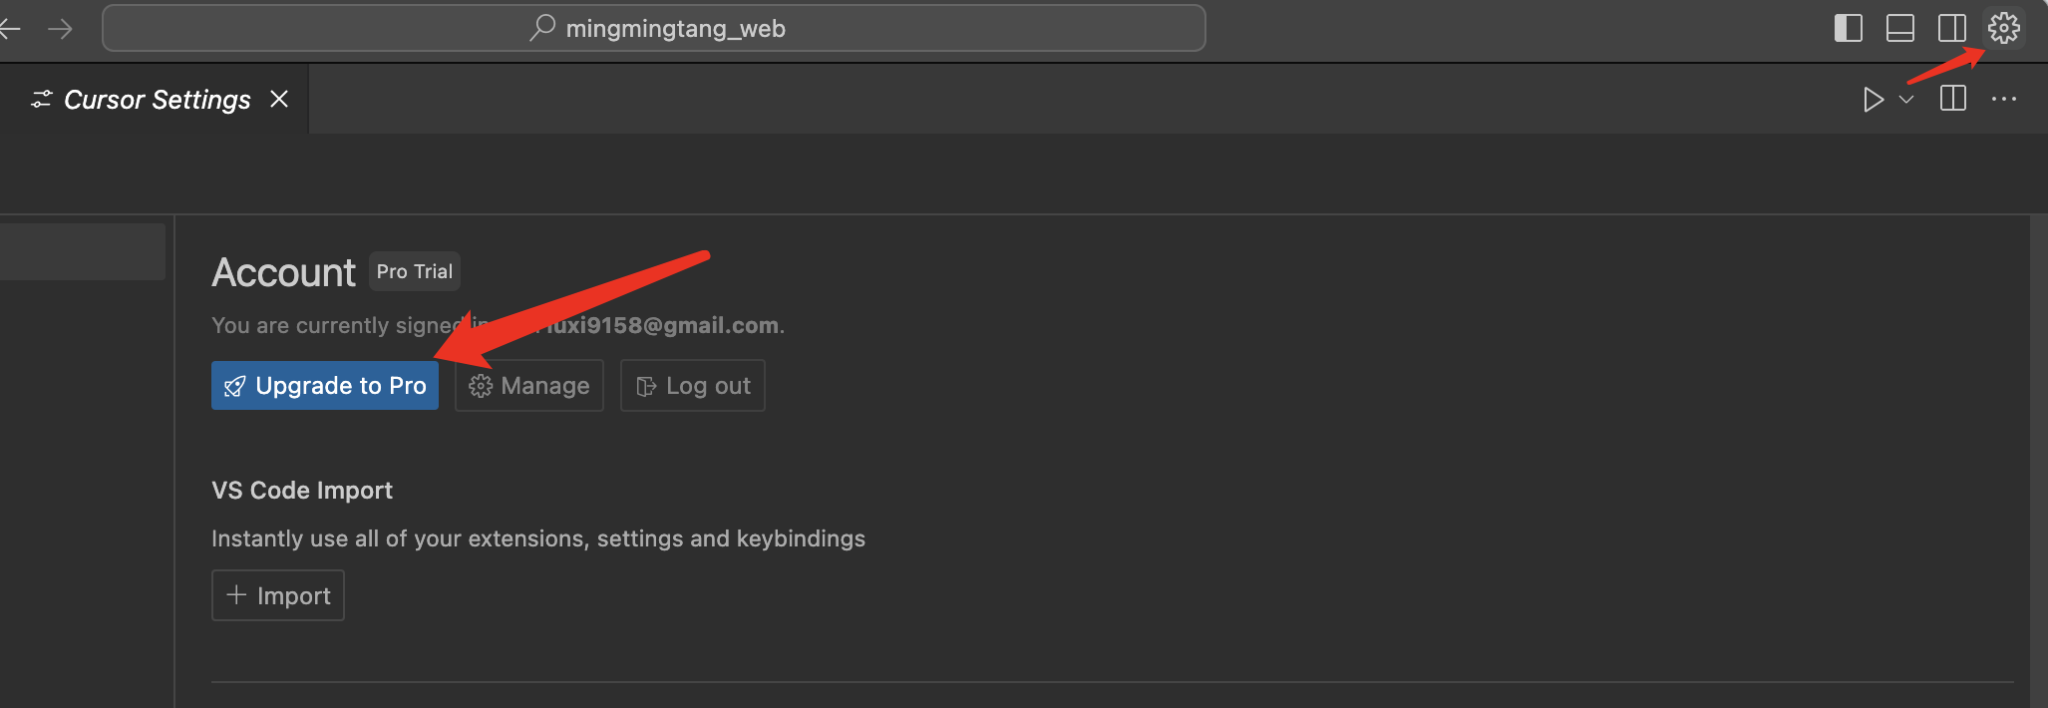The width and height of the screenshot is (2048, 708).
Task: Open the More Actions ellipsis menu
Action: coord(2004,99)
